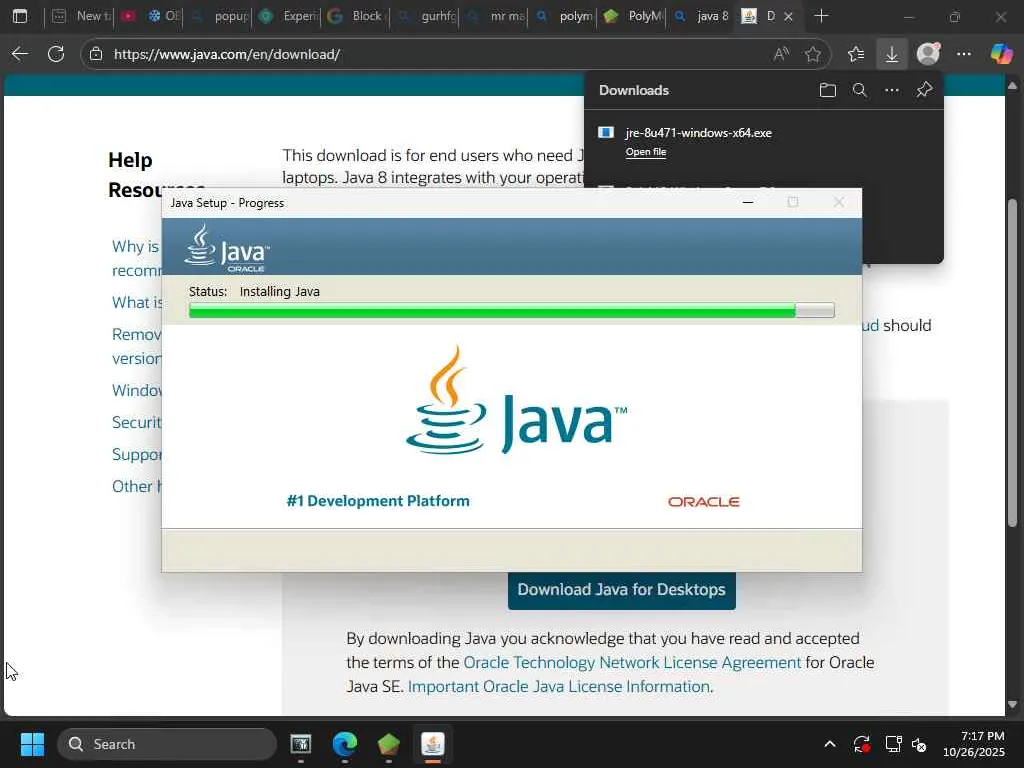Viewport: 1024px width, 768px height.
Task: Open the Favorites list icon
Action: (x=856, y=54)
